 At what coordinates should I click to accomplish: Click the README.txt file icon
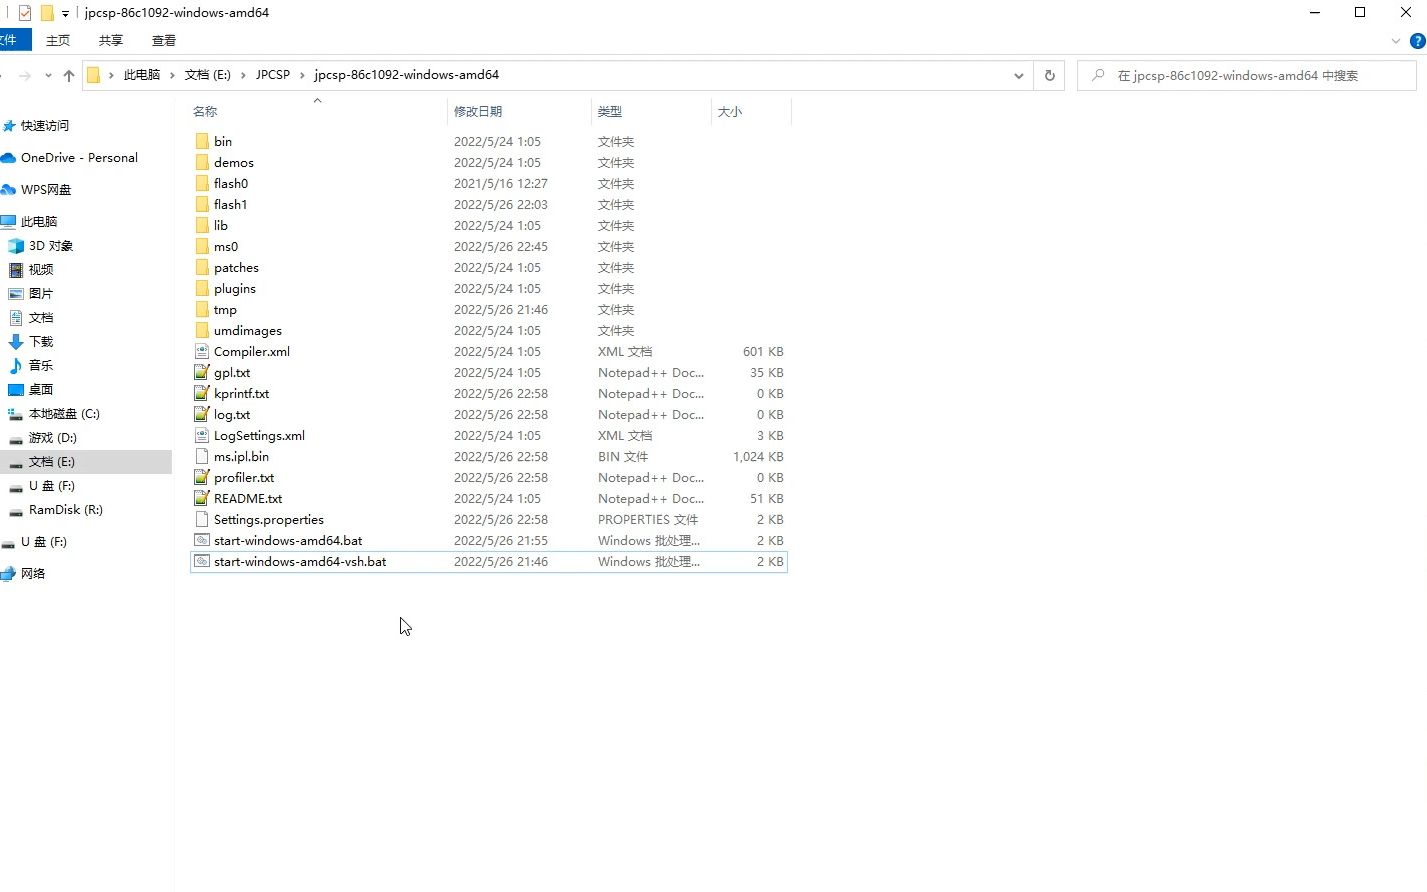click(x=202, y=498)
